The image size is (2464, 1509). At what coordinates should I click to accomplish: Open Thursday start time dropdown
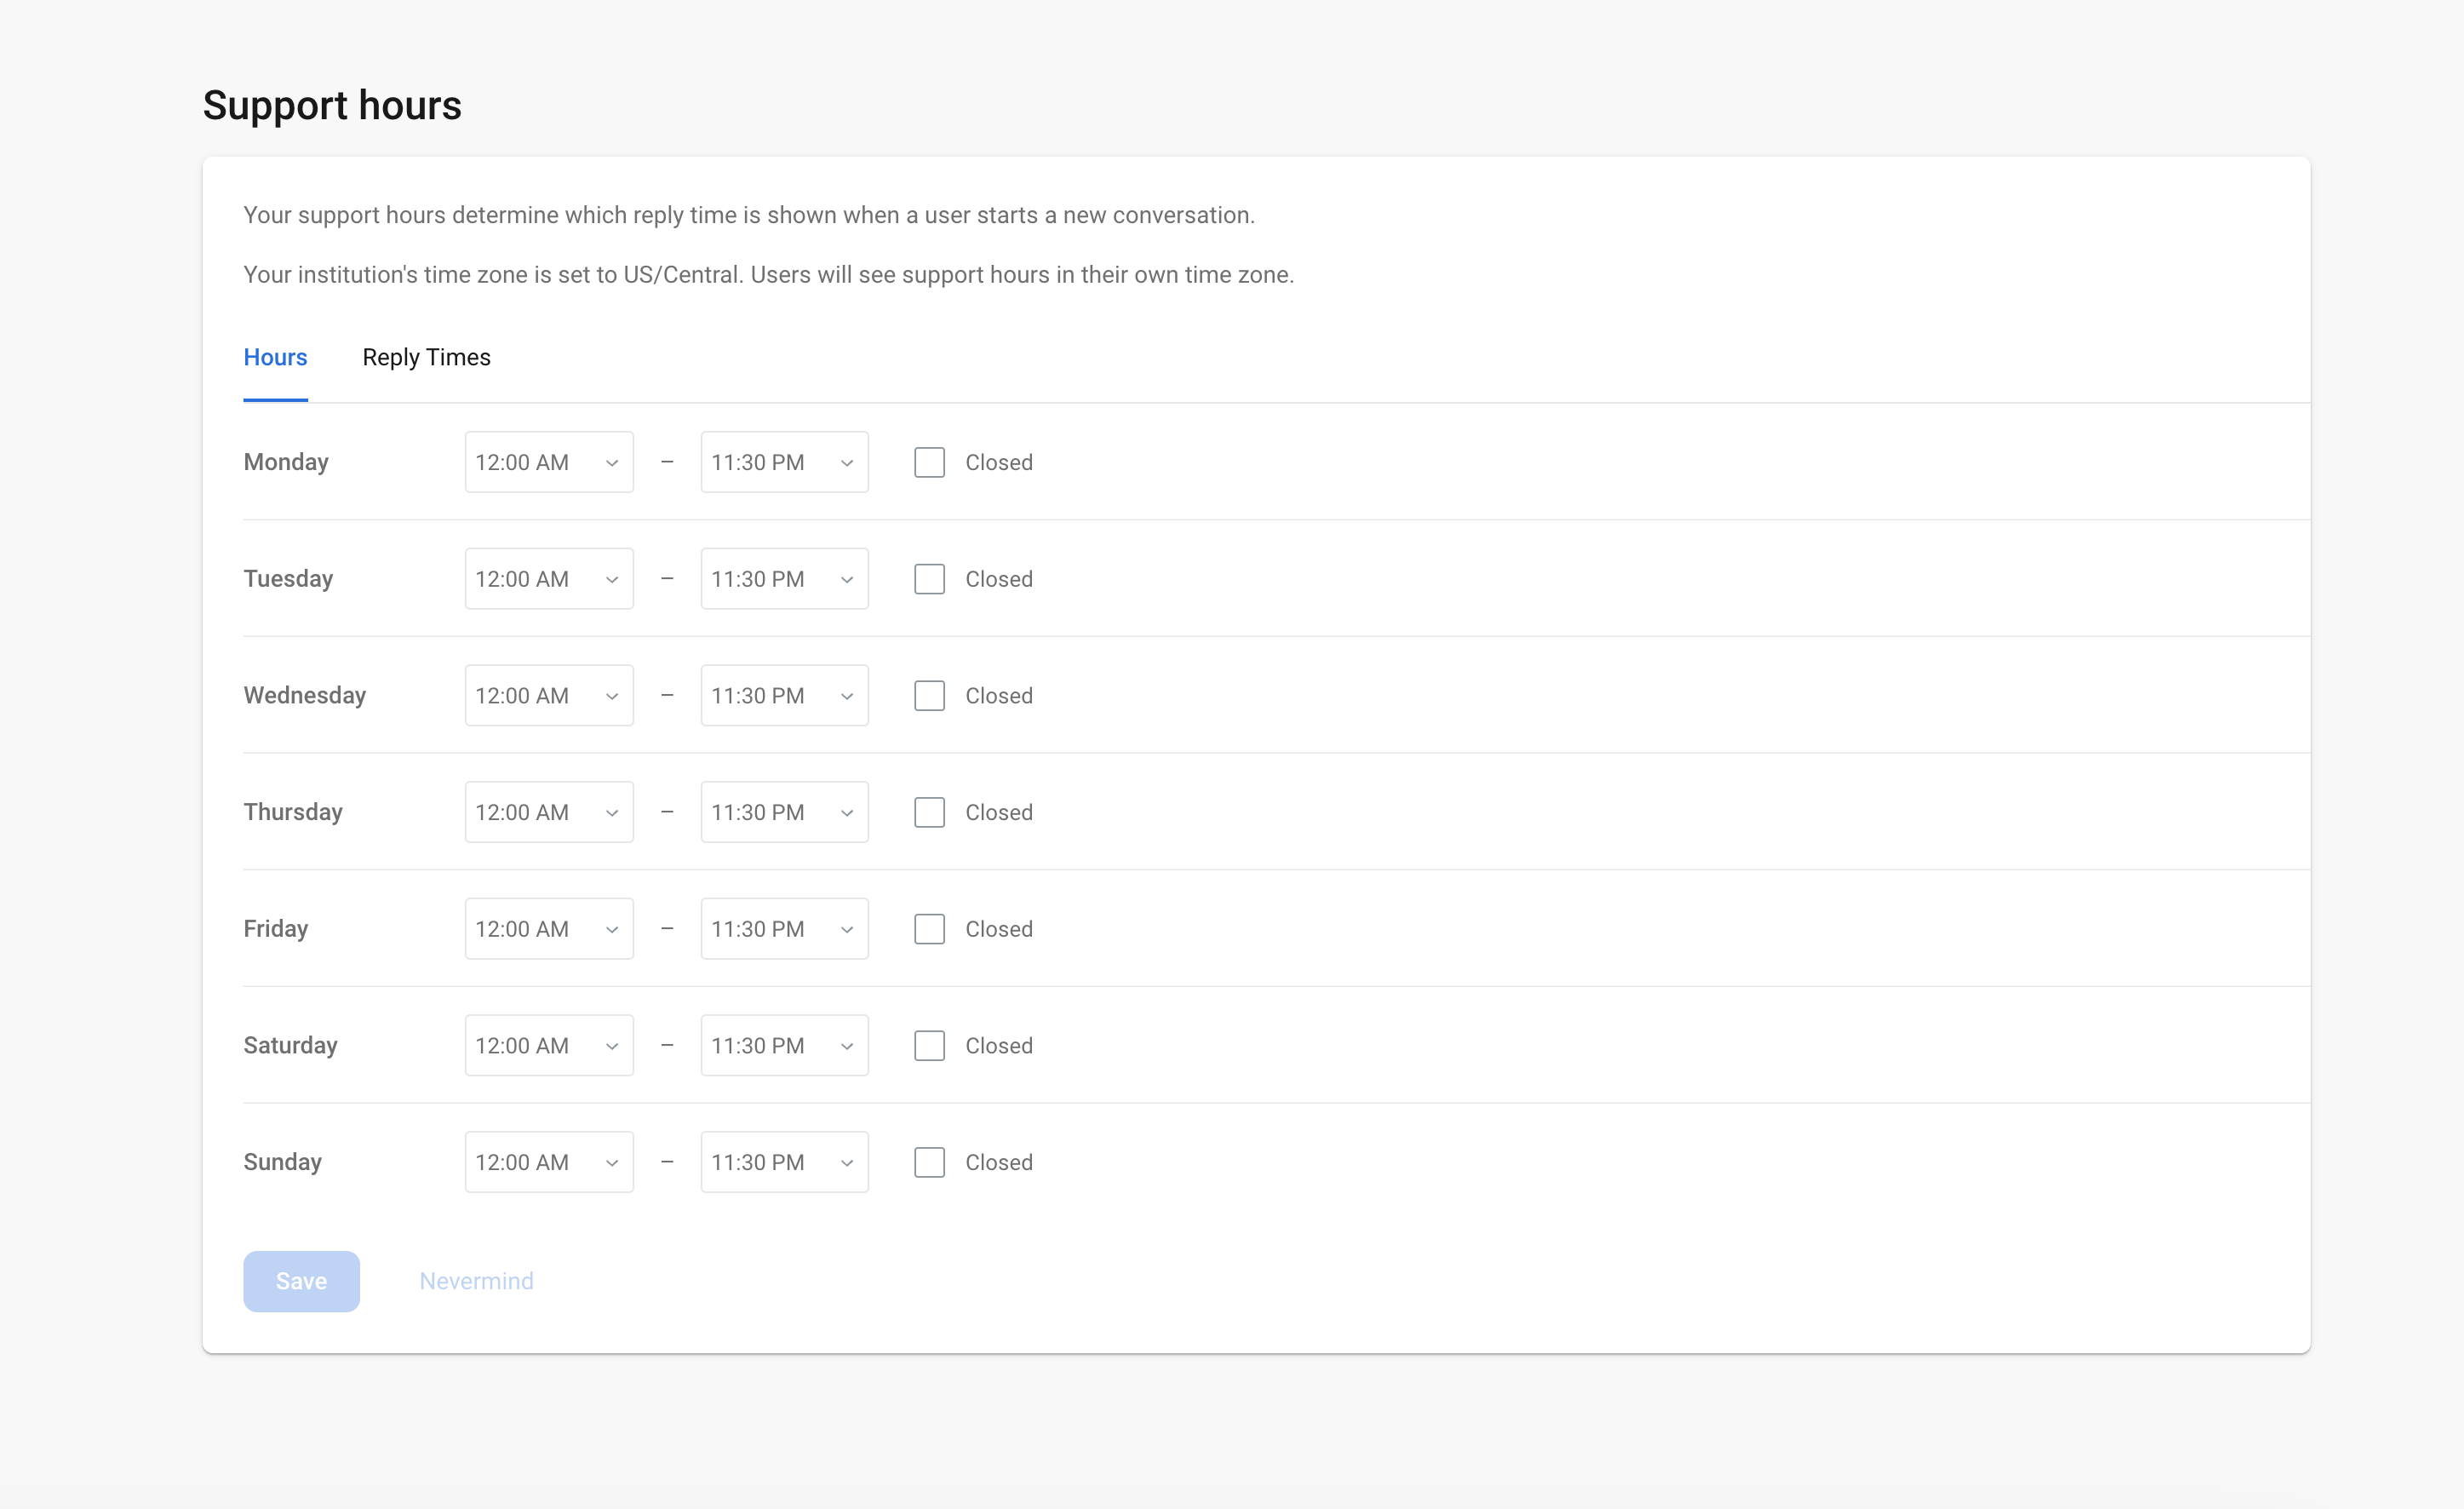tap(548, 812)
